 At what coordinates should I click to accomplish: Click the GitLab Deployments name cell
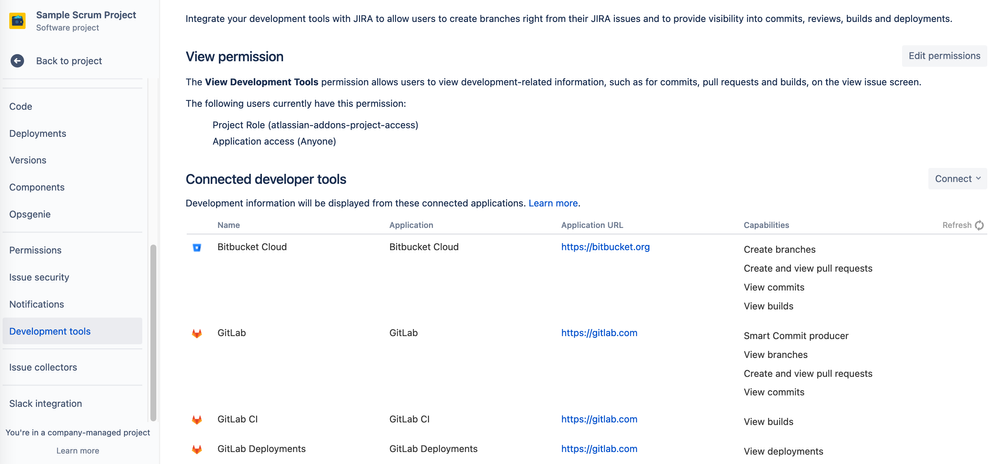point(262,449)
